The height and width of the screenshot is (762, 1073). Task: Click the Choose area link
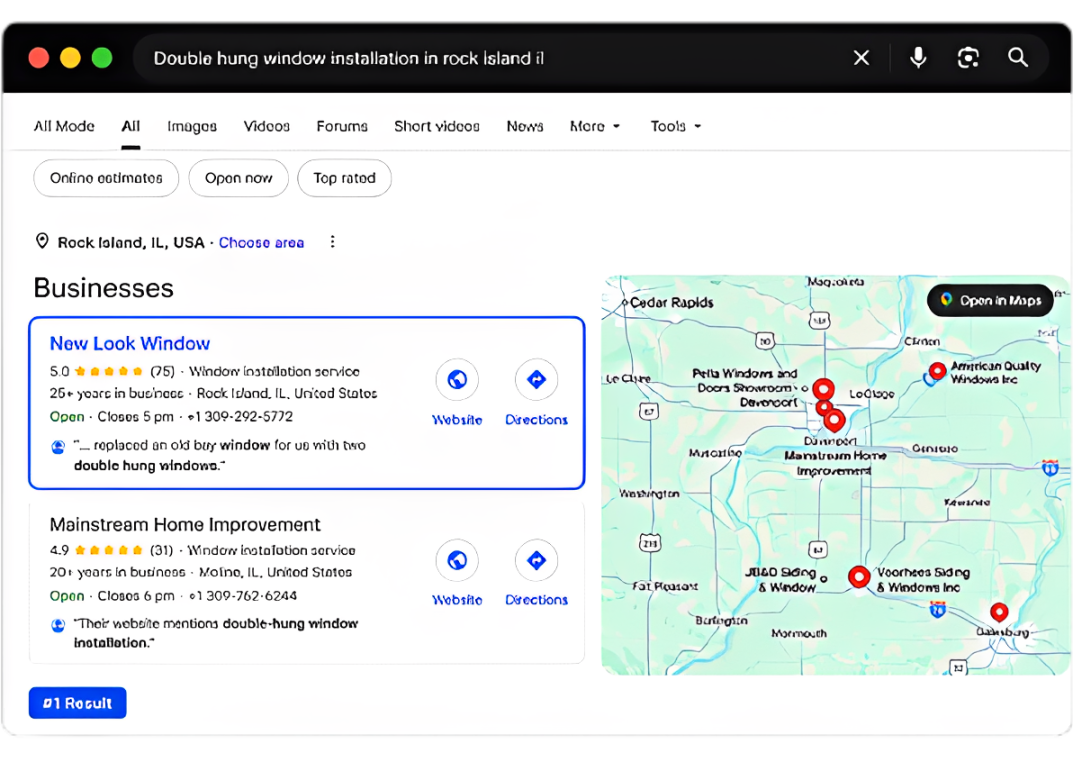(x=261, y=242)
